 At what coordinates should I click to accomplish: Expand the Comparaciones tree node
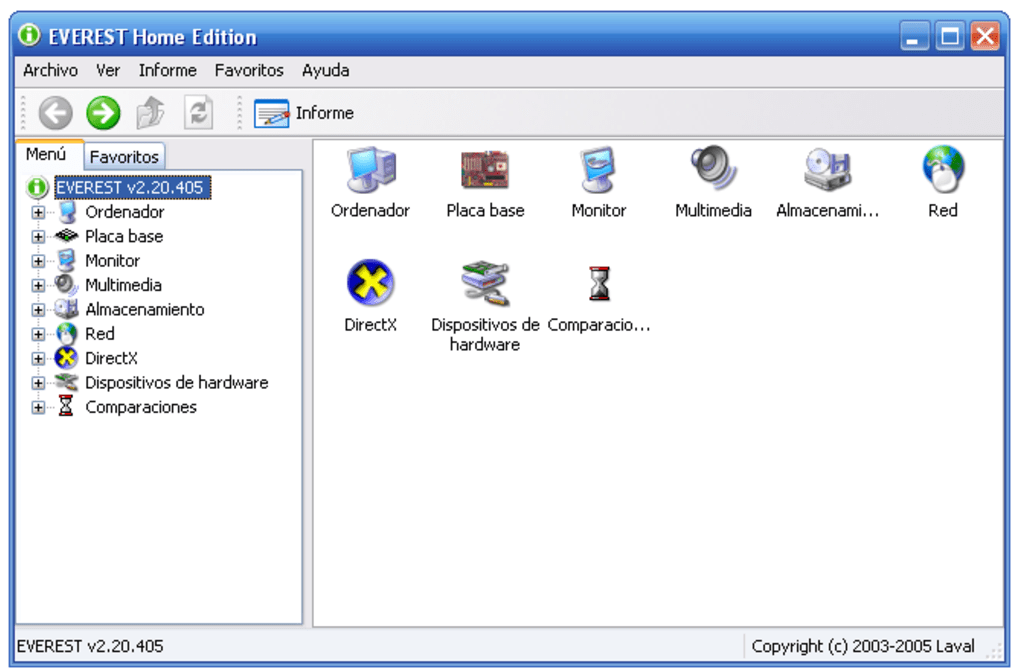pos(38,408)
